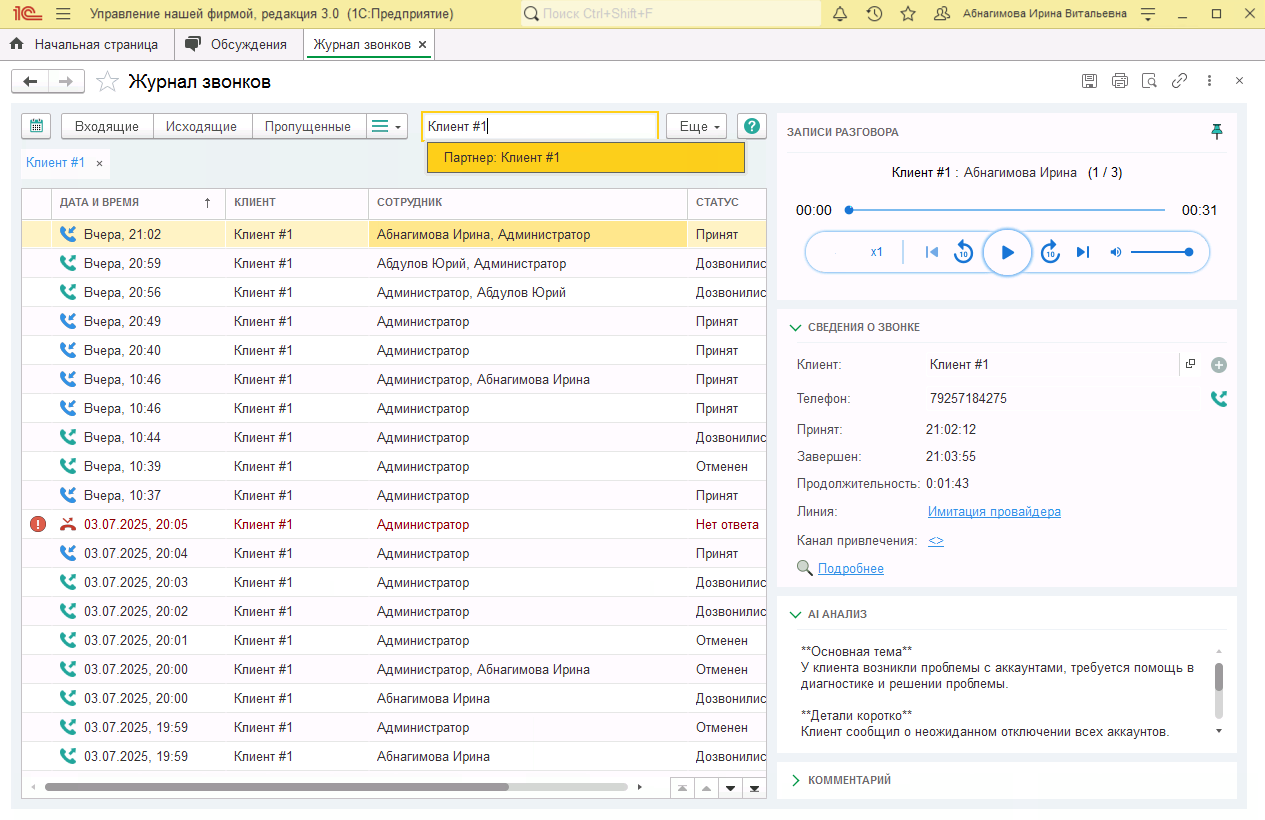Screen dimensions: 1265x820
Task: Click the print icon in form header
Action: 1120,81
